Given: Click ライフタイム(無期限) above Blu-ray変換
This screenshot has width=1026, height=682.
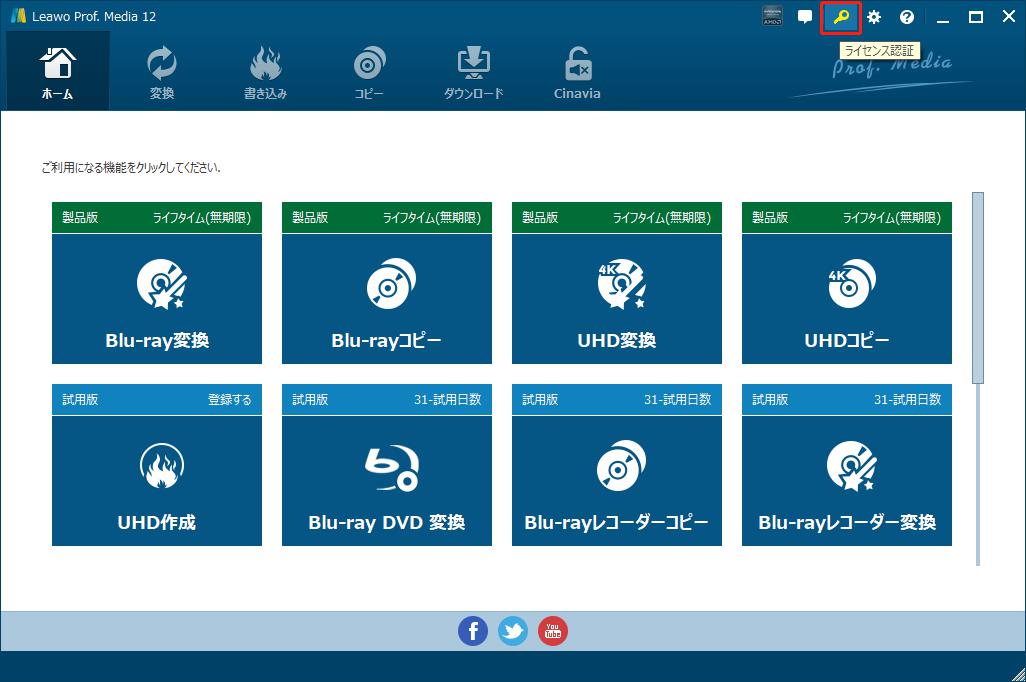Looking at the screenshot, I should pyautogui.click(x=202, y=217).
